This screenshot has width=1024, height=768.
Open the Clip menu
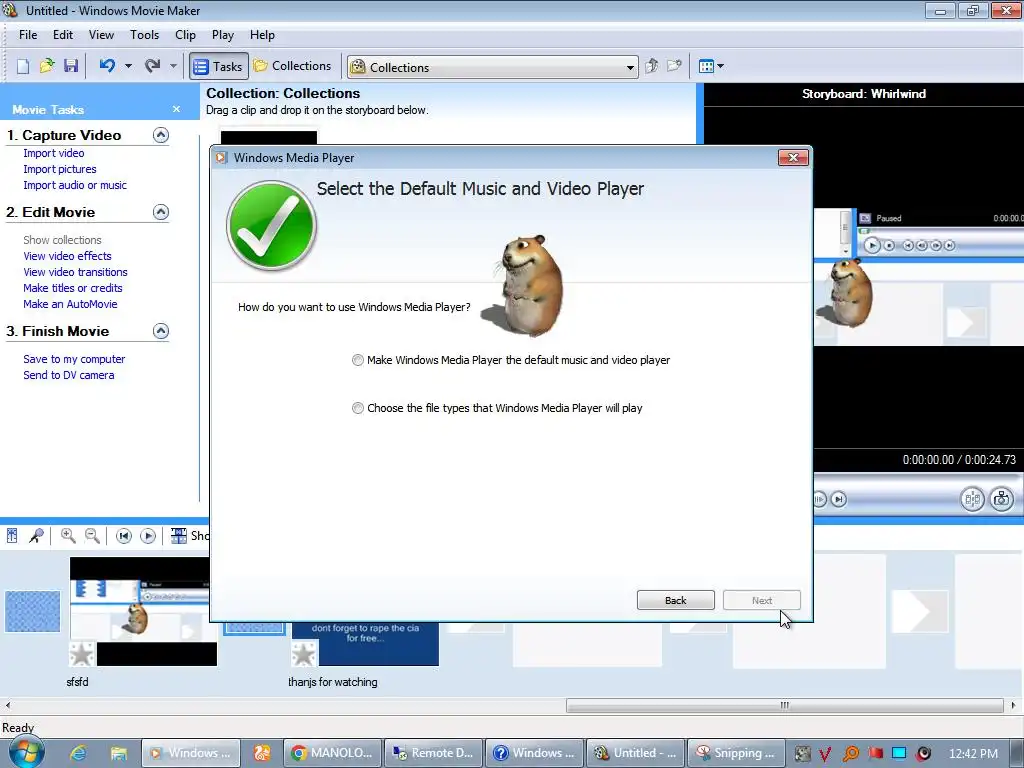tap(185, 35)
